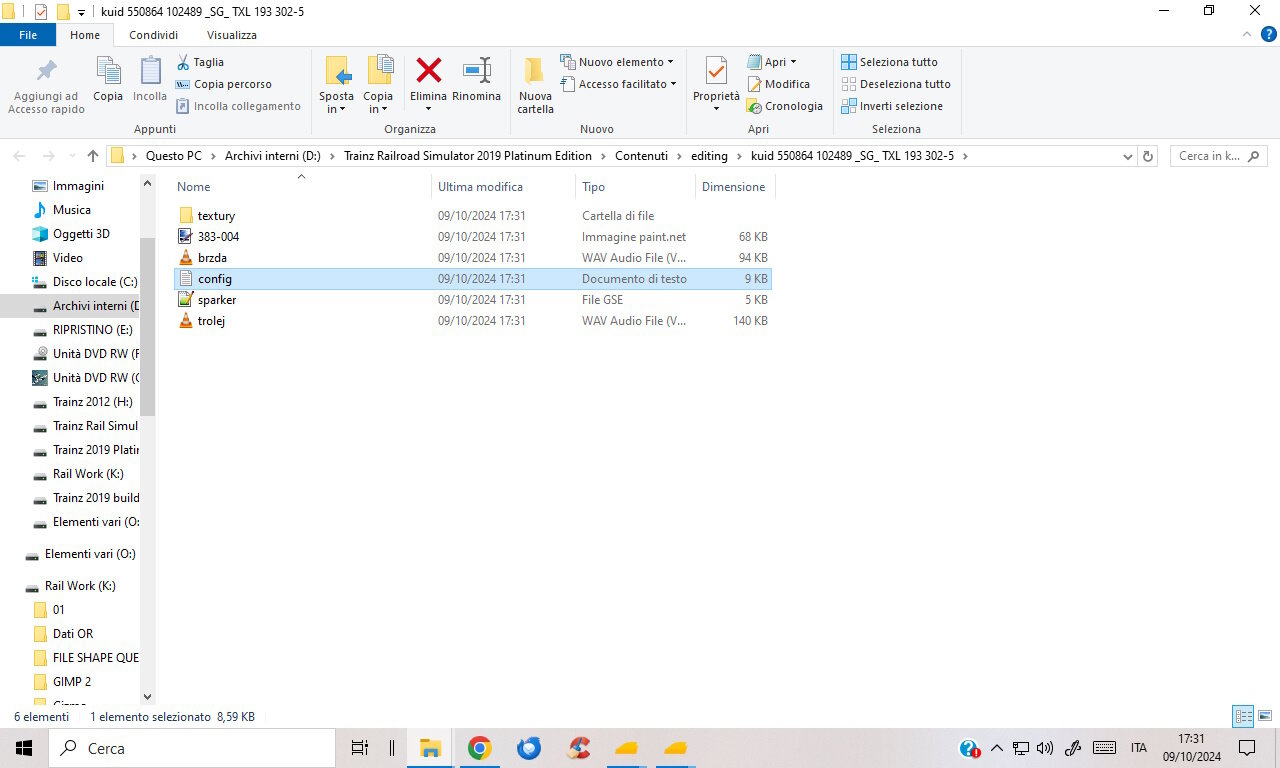
Task: Click Inverti selezione button
Action: point(892,106)
